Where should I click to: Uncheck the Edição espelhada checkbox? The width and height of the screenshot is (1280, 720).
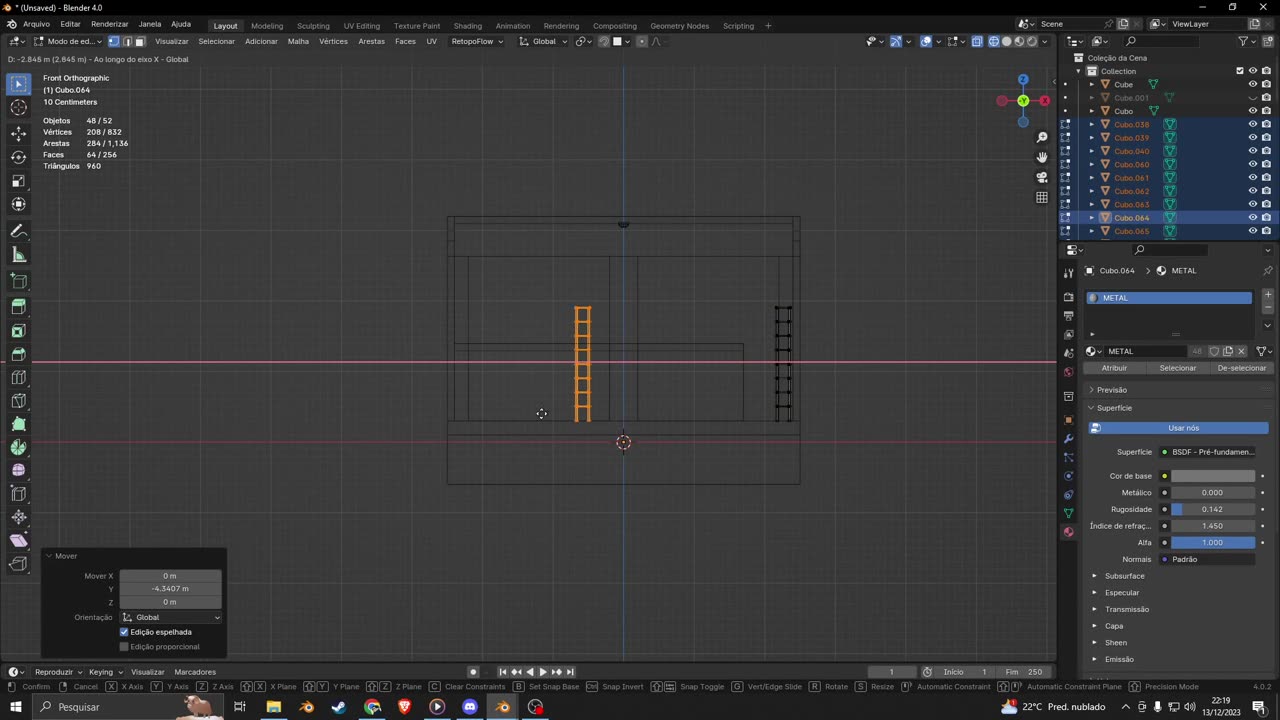pos(124,632)
